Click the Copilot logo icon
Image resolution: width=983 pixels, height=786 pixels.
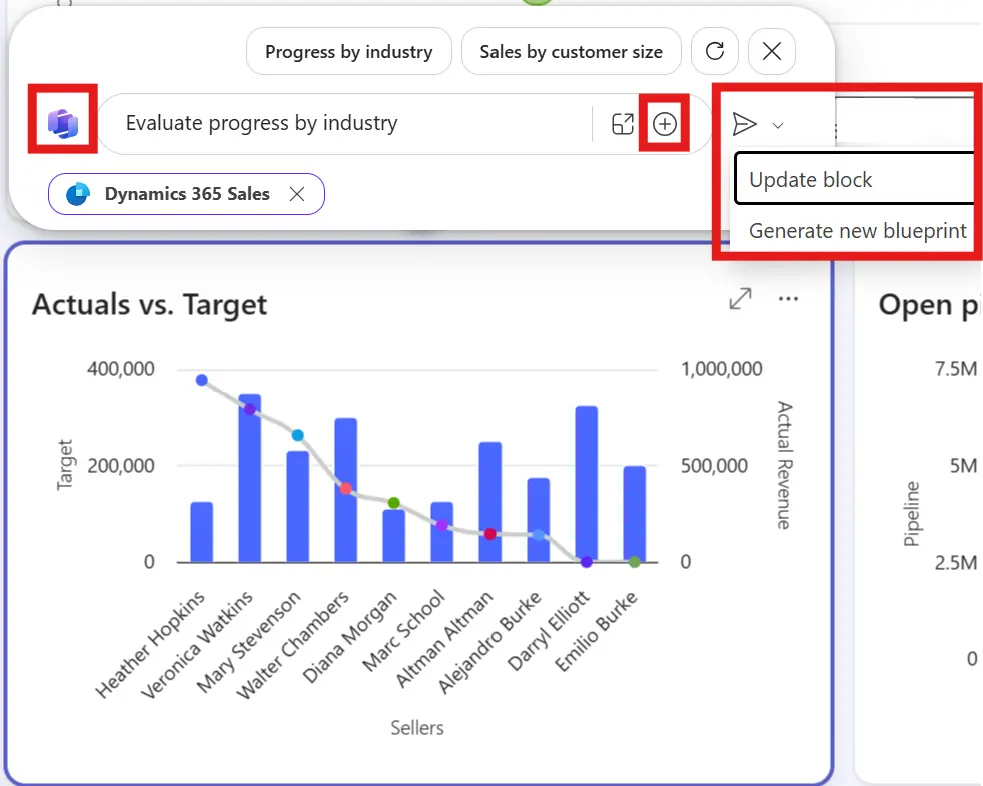coord(62,123)
